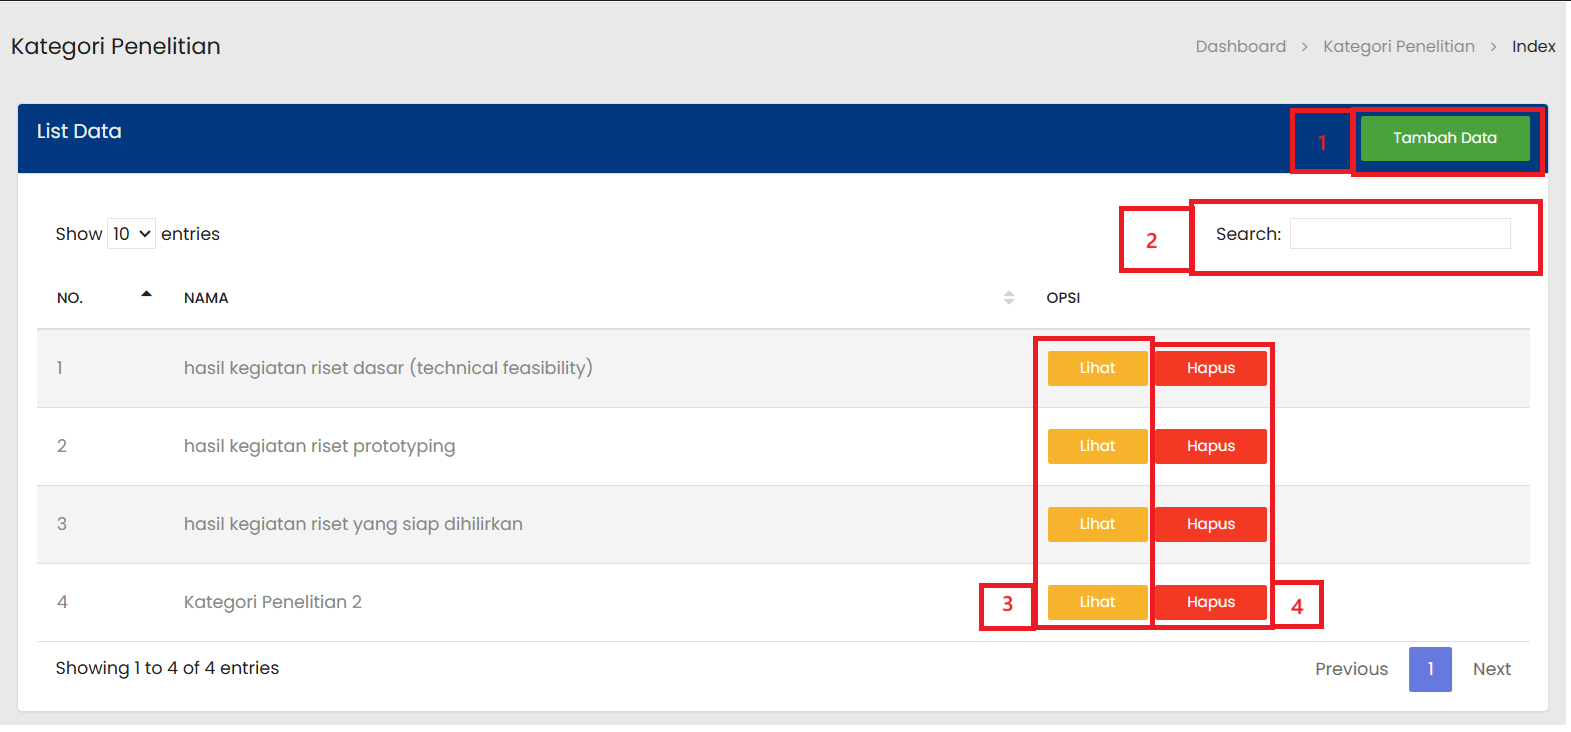The height and width of the screenshot is (732, 1571).
Task: Select page 1 in pagination
Action: point(1430,669)
